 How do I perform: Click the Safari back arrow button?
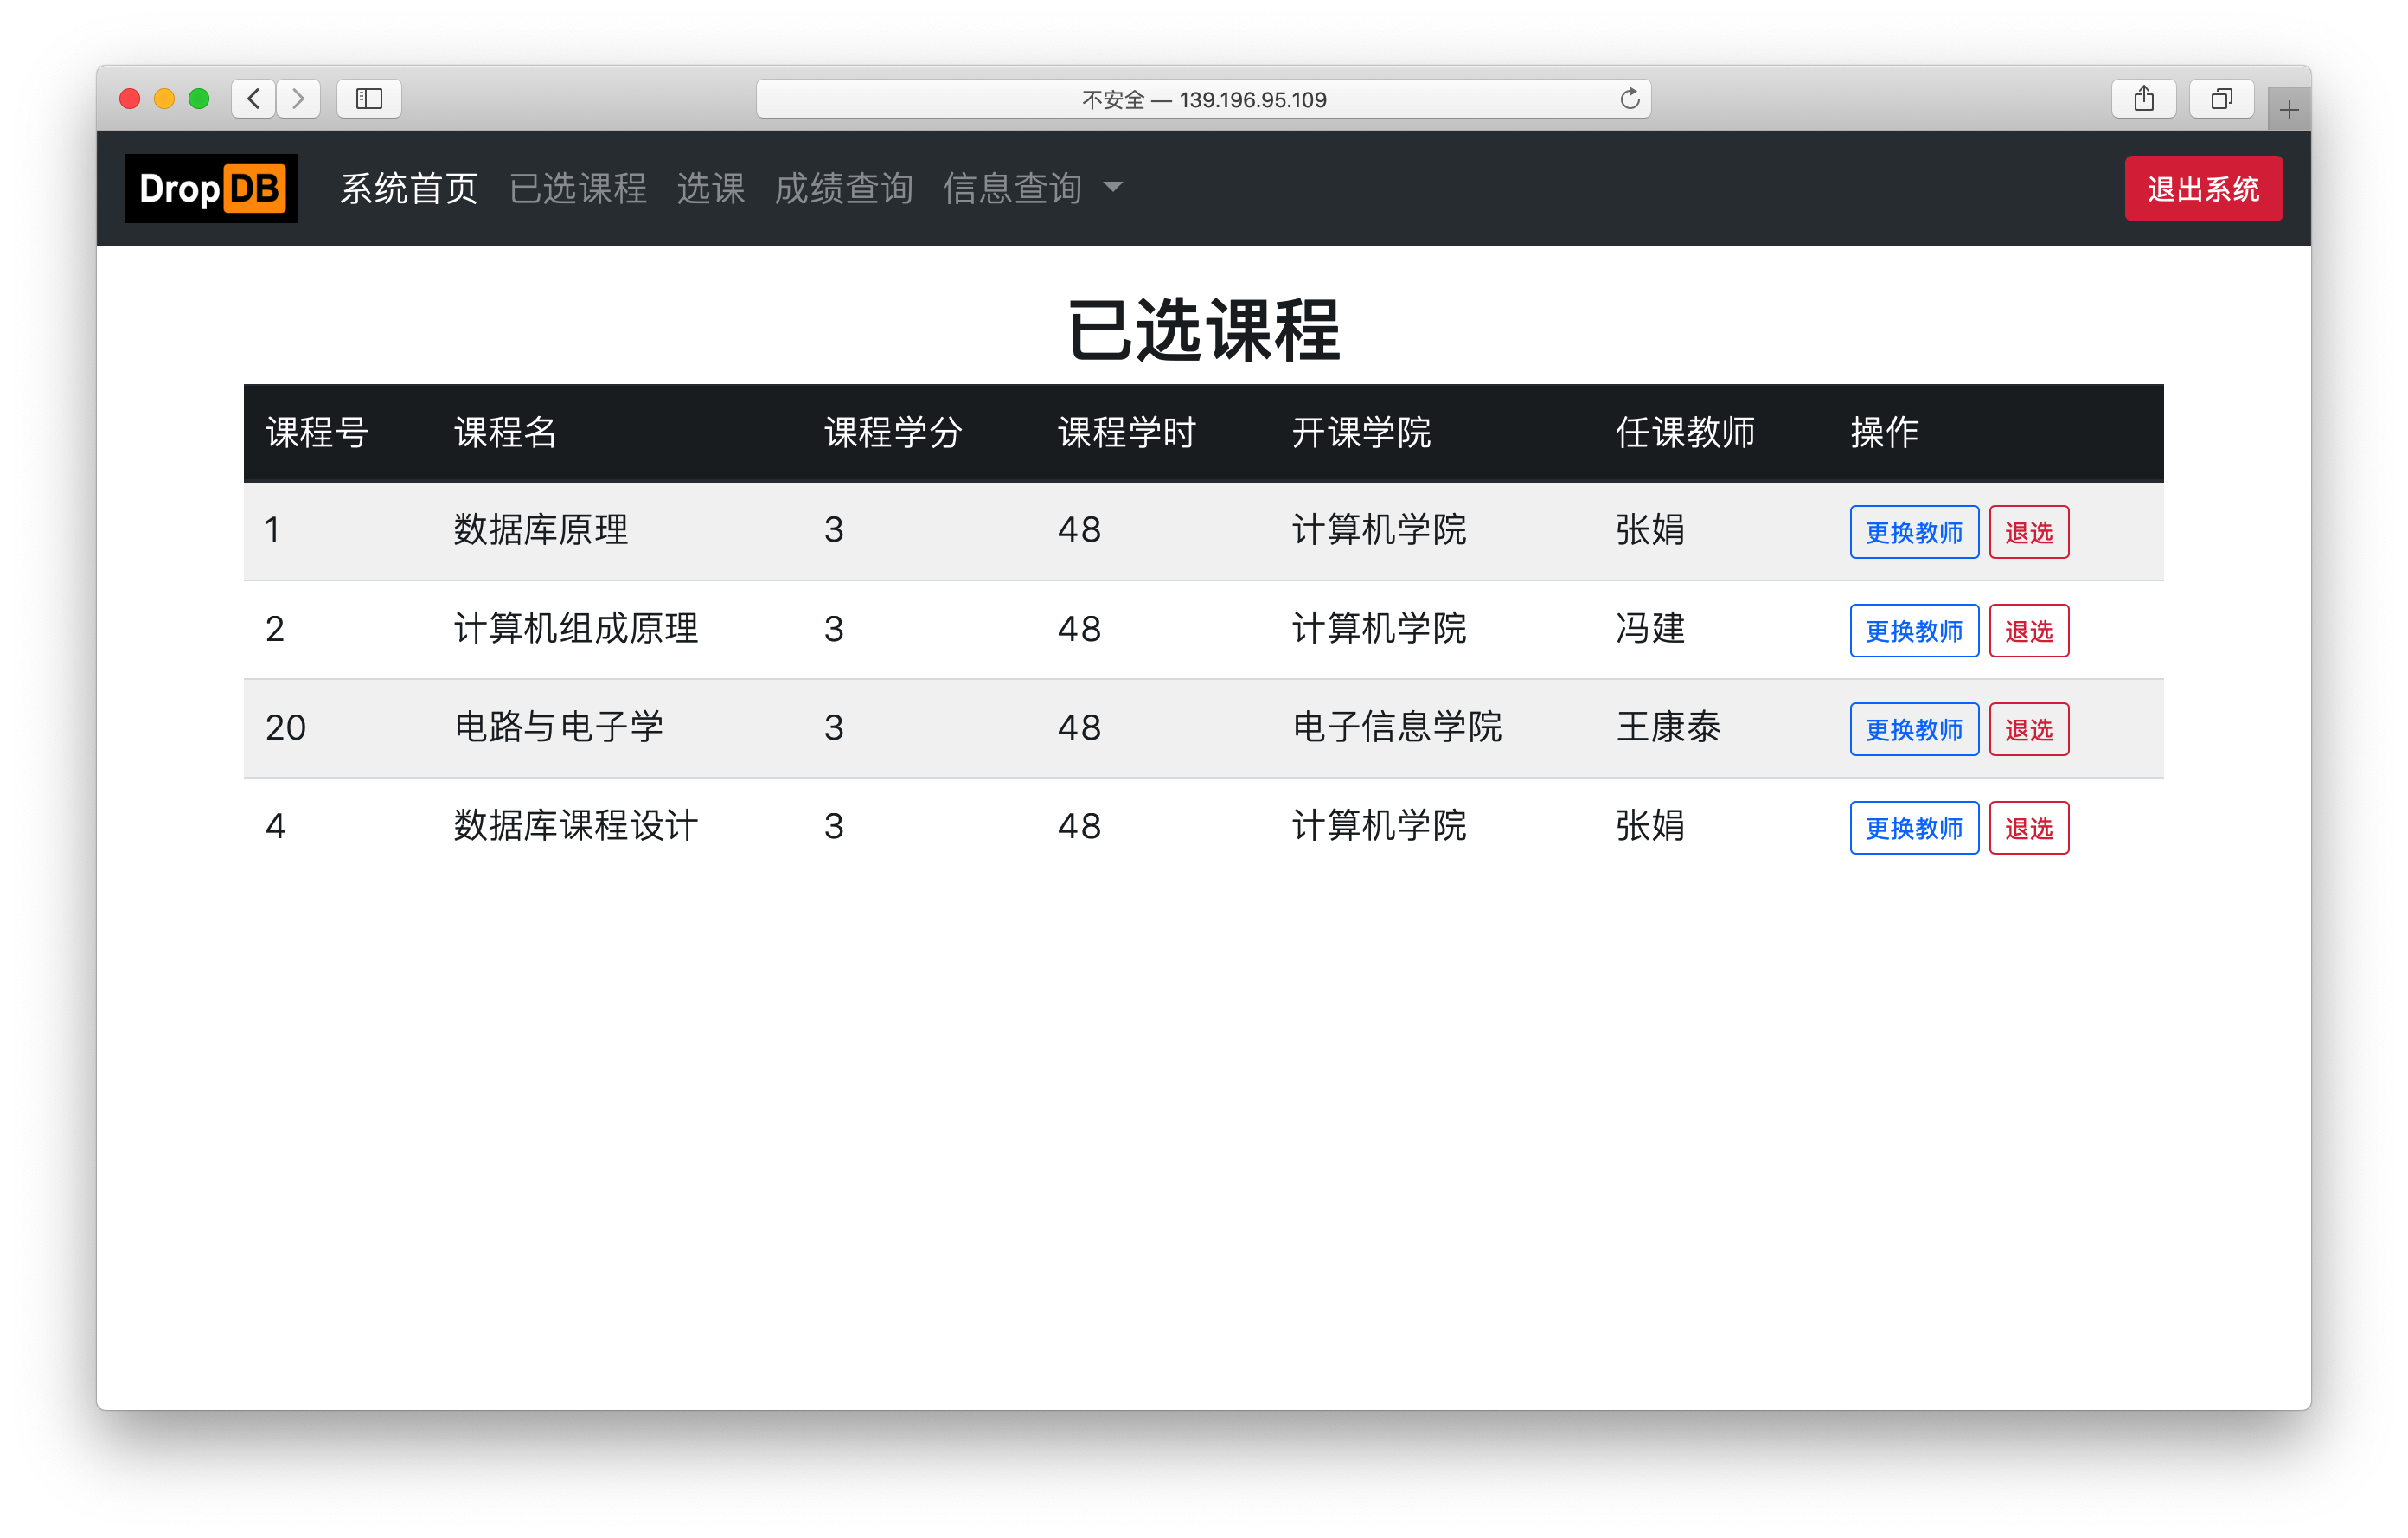point(253,98)
